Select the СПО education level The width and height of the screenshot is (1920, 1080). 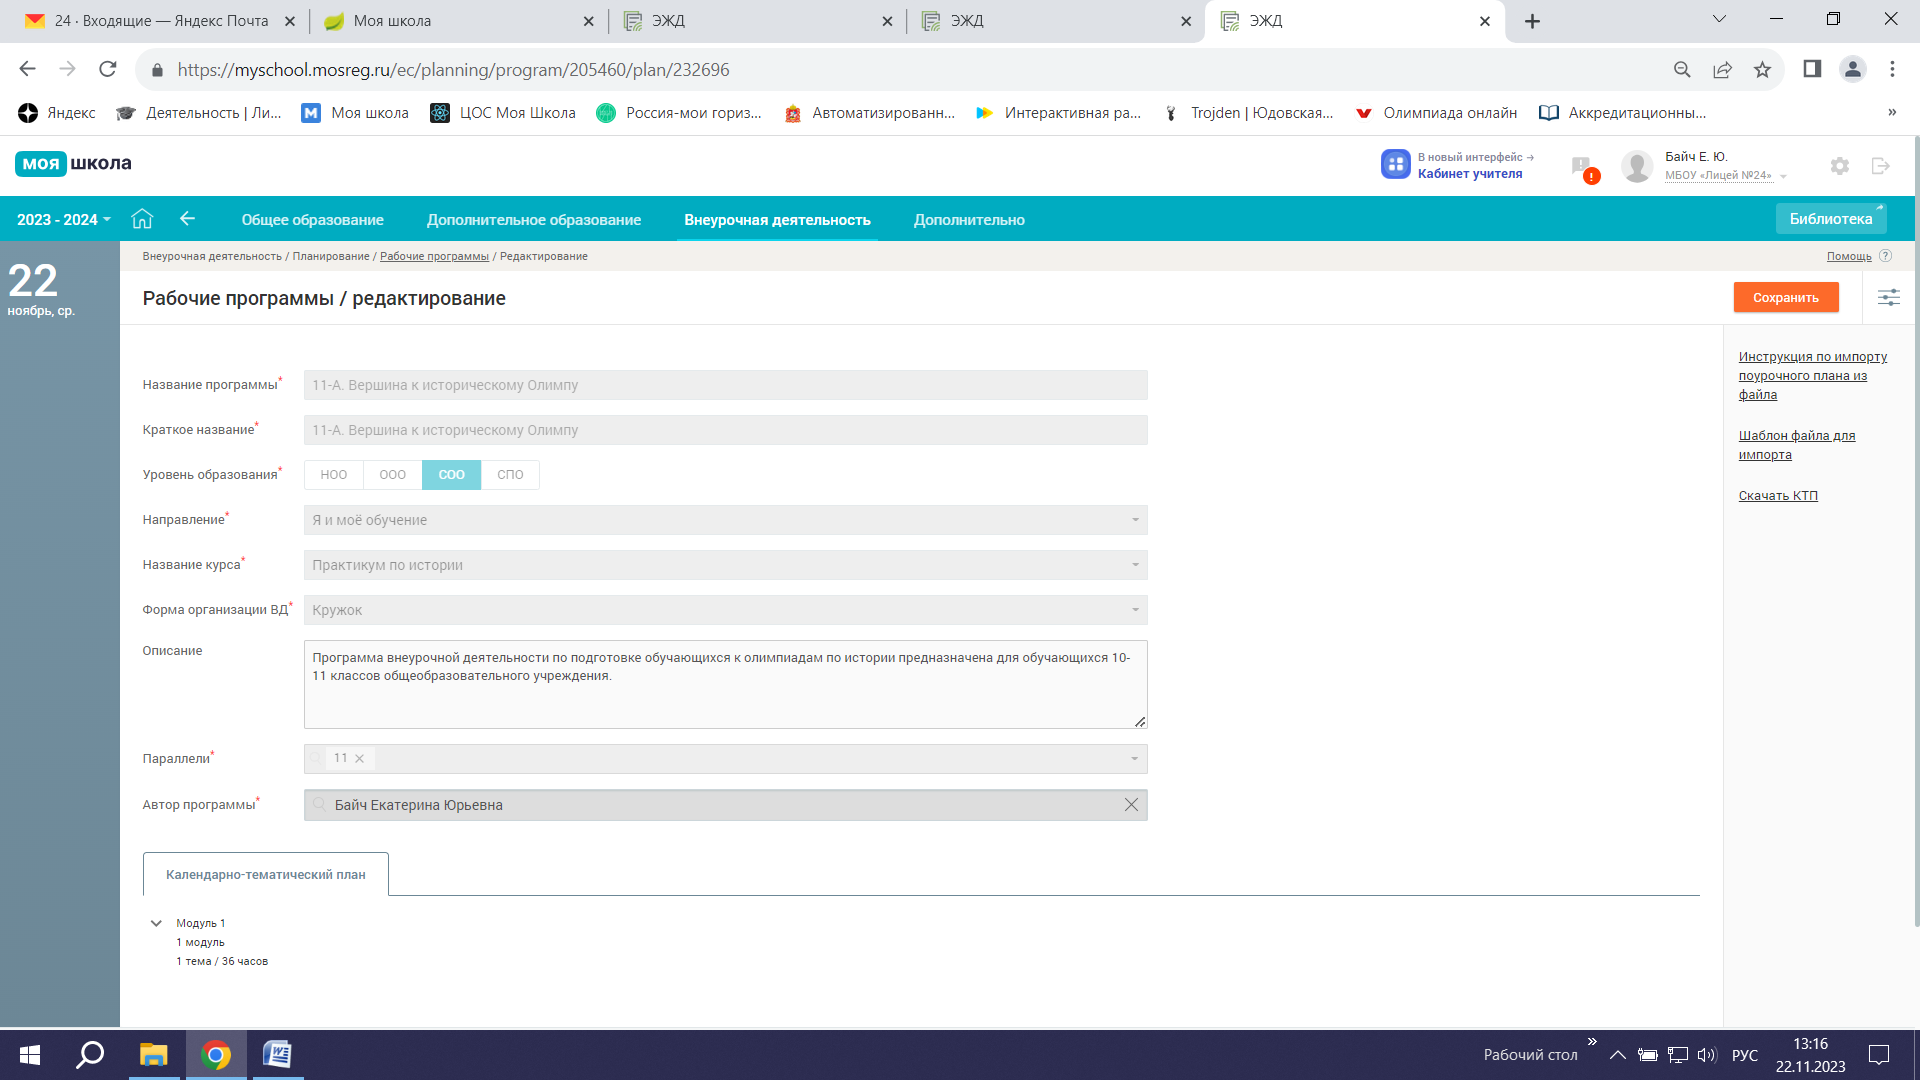(510, 475)
